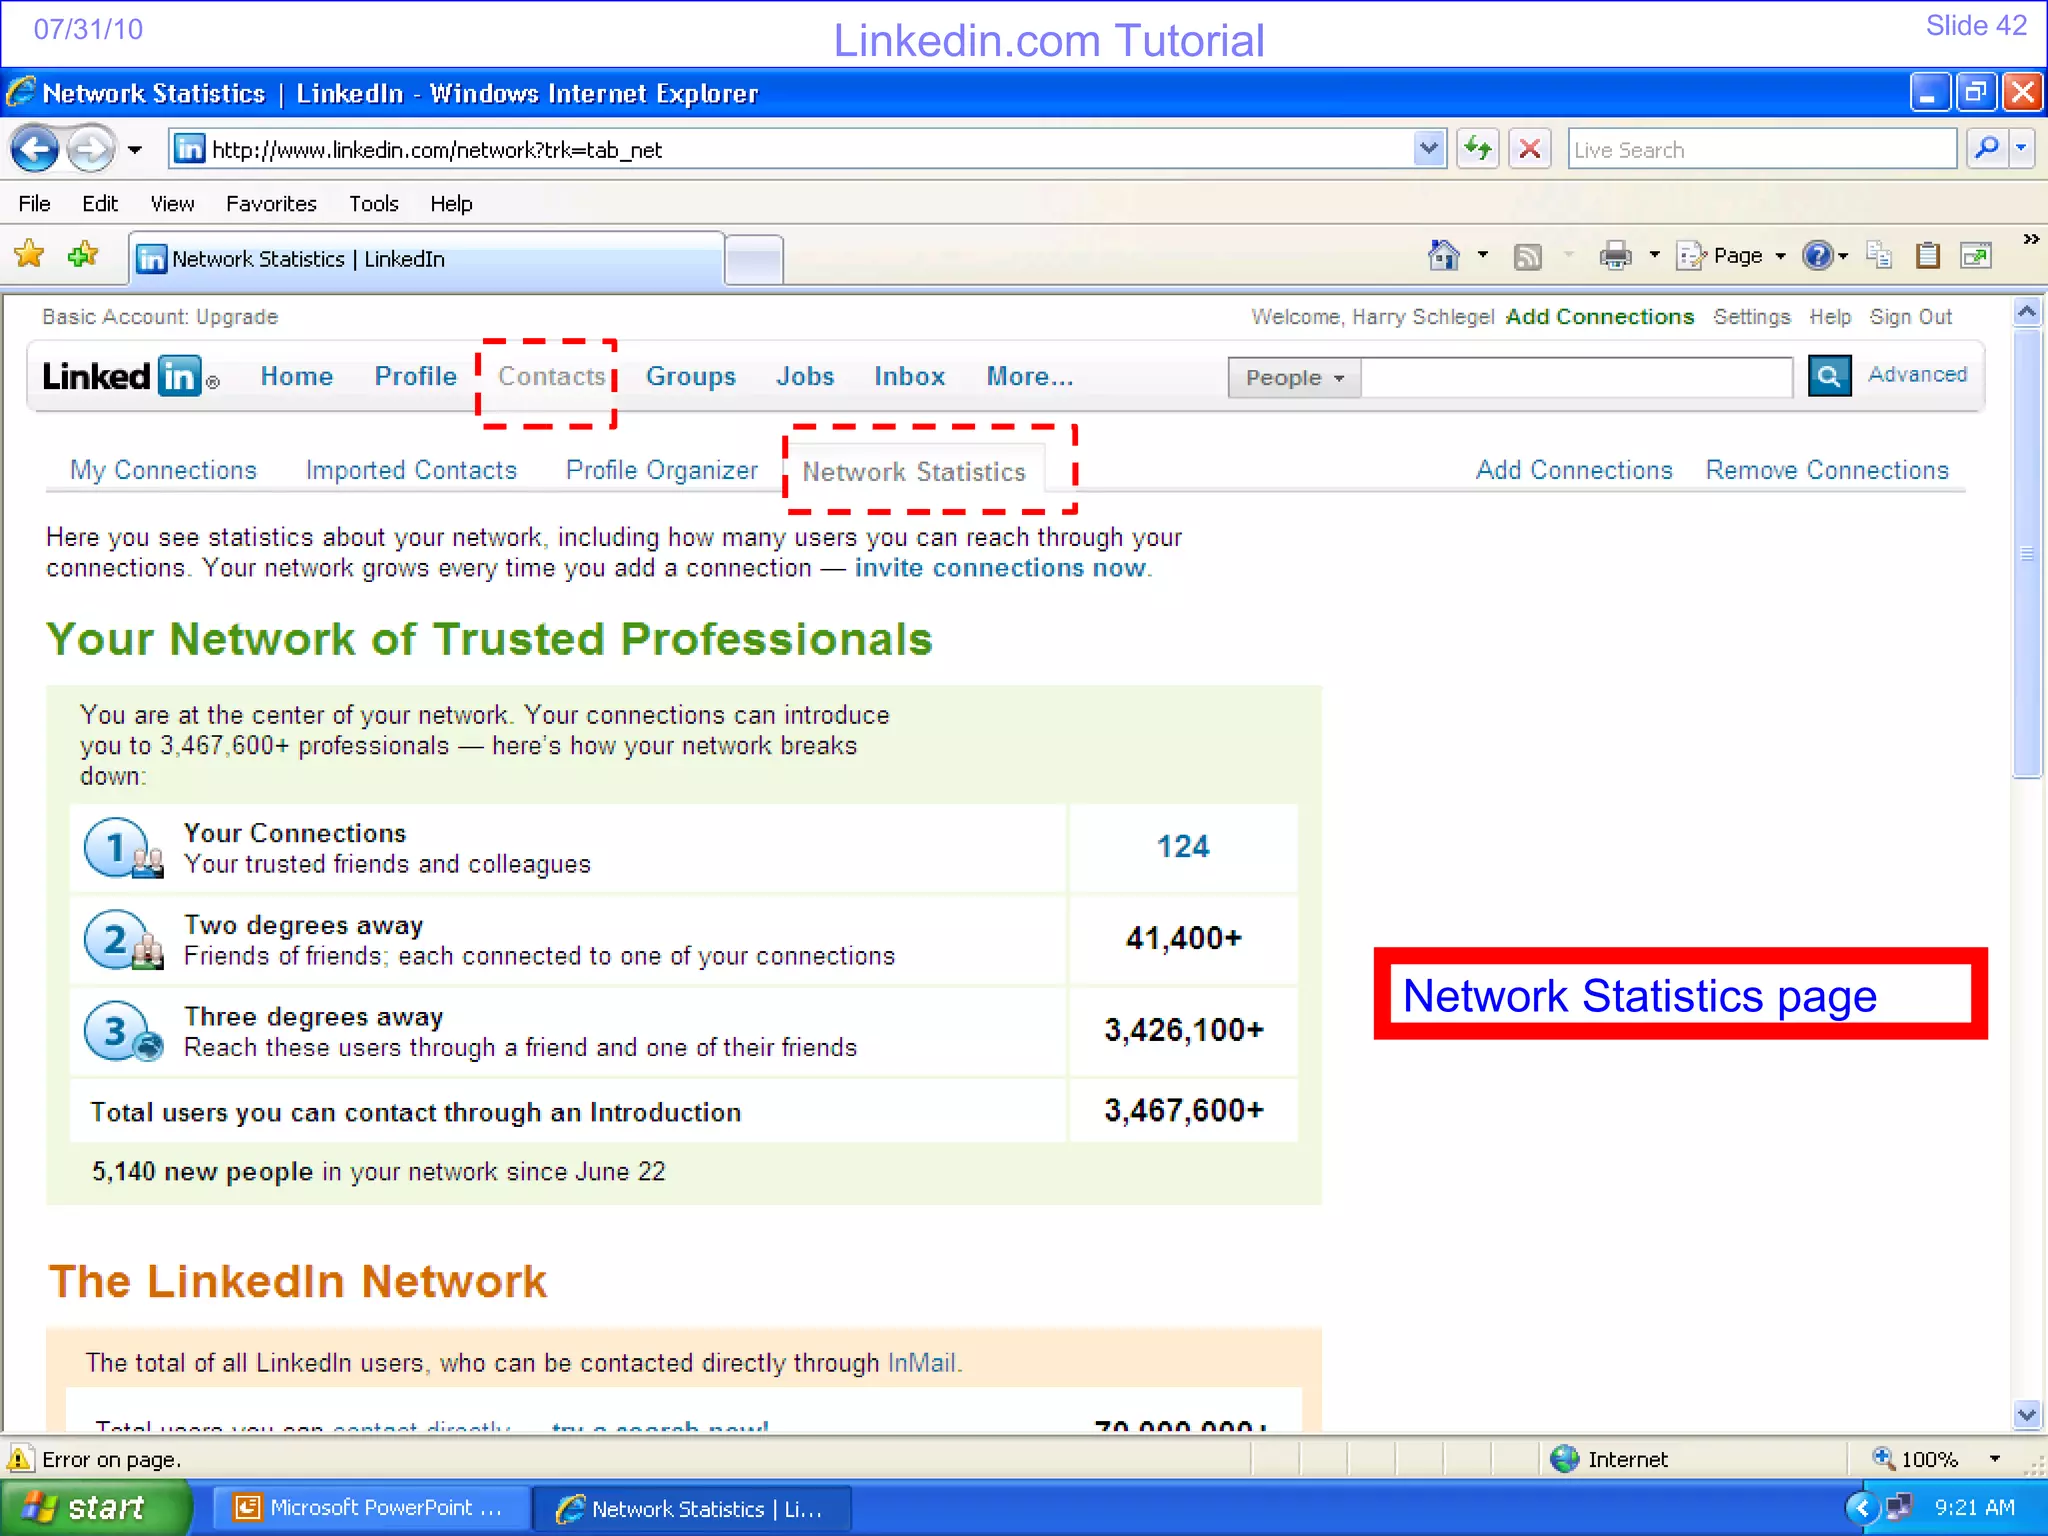Switch to the Profile Organizer sub-tab

tap(662, 470)
